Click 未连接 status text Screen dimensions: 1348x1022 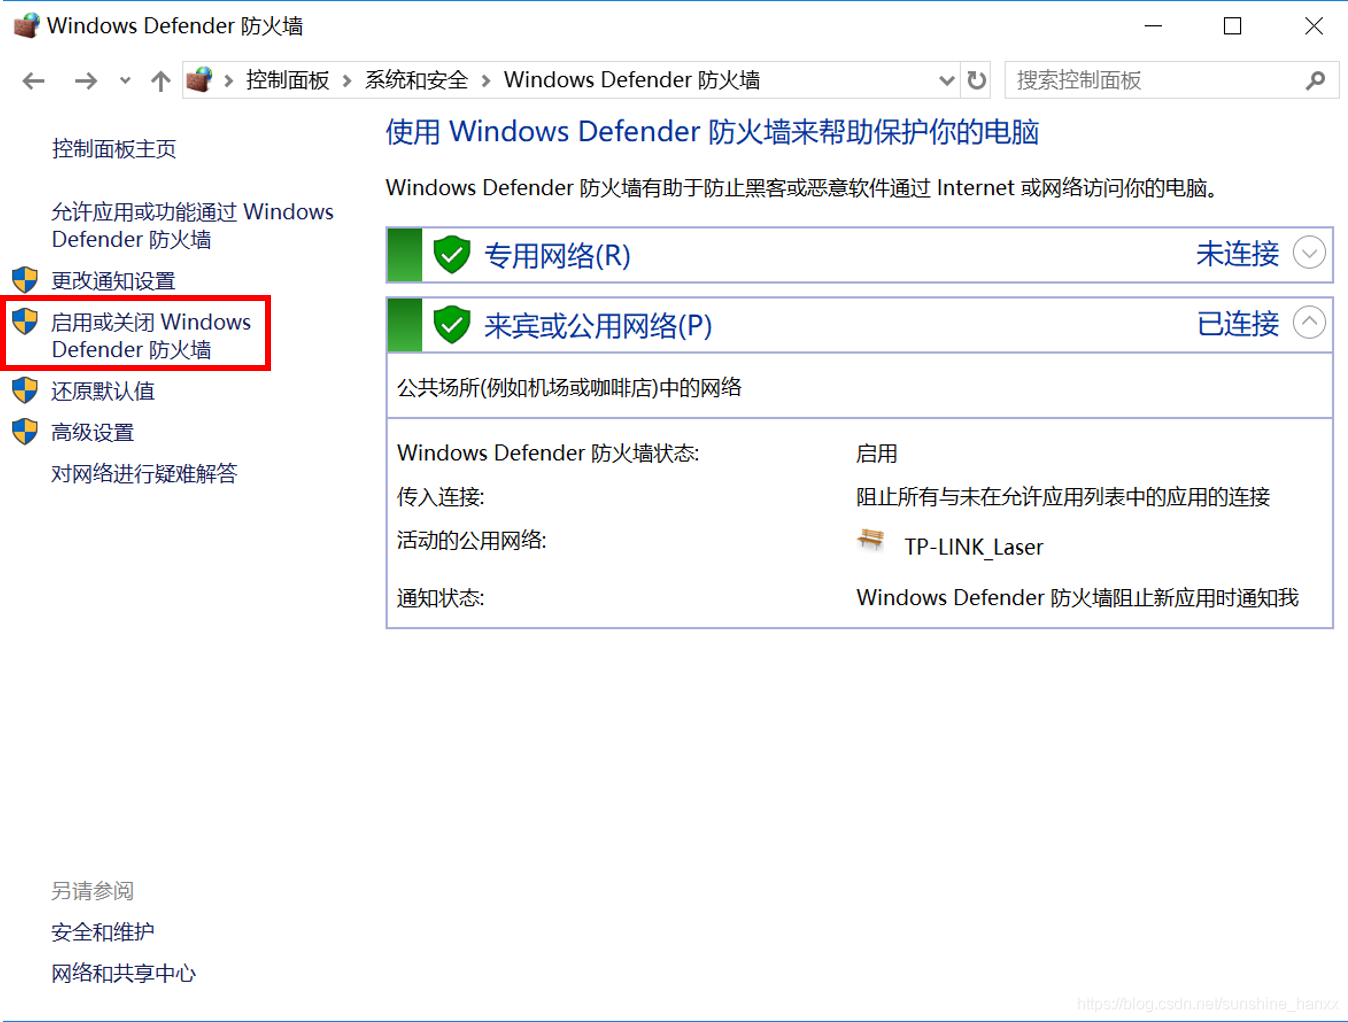click(x=1238, y=254)
